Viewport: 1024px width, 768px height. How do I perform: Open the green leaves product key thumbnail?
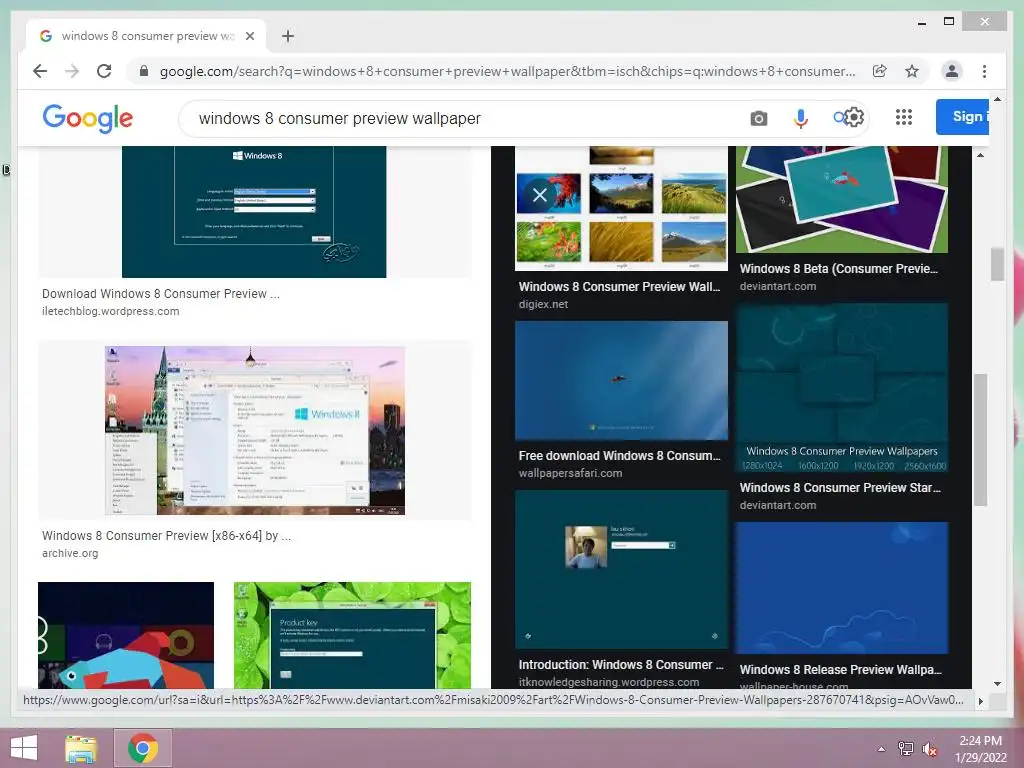[x=352, y=635]
